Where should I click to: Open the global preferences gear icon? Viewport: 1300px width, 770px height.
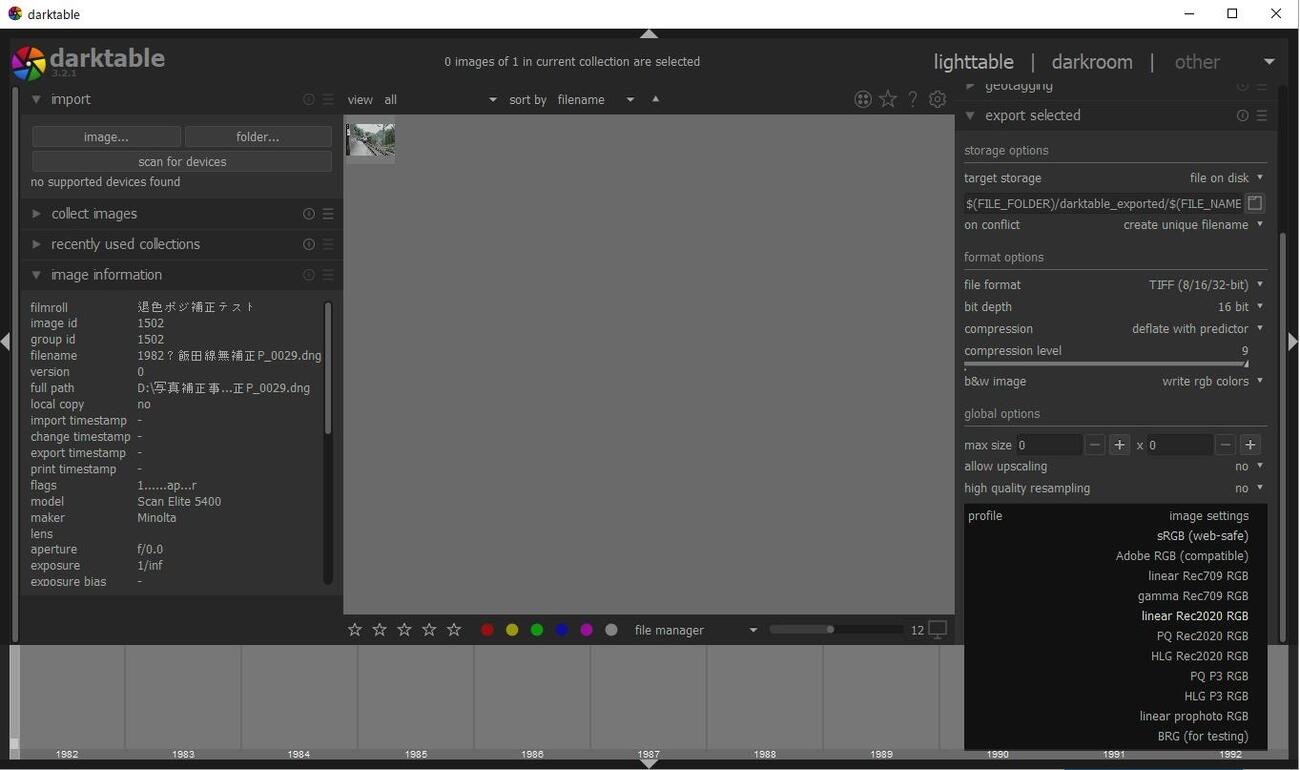[x=937, y=99]
